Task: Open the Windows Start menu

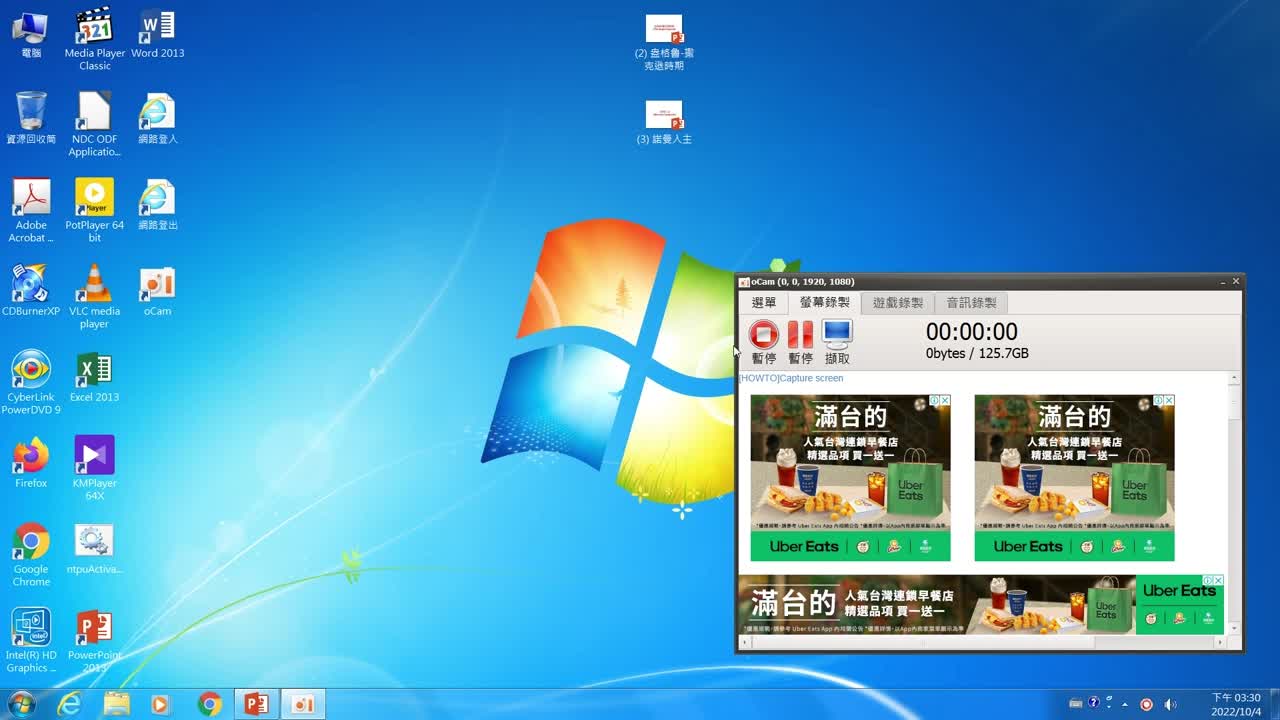Action: pos(21,704)
